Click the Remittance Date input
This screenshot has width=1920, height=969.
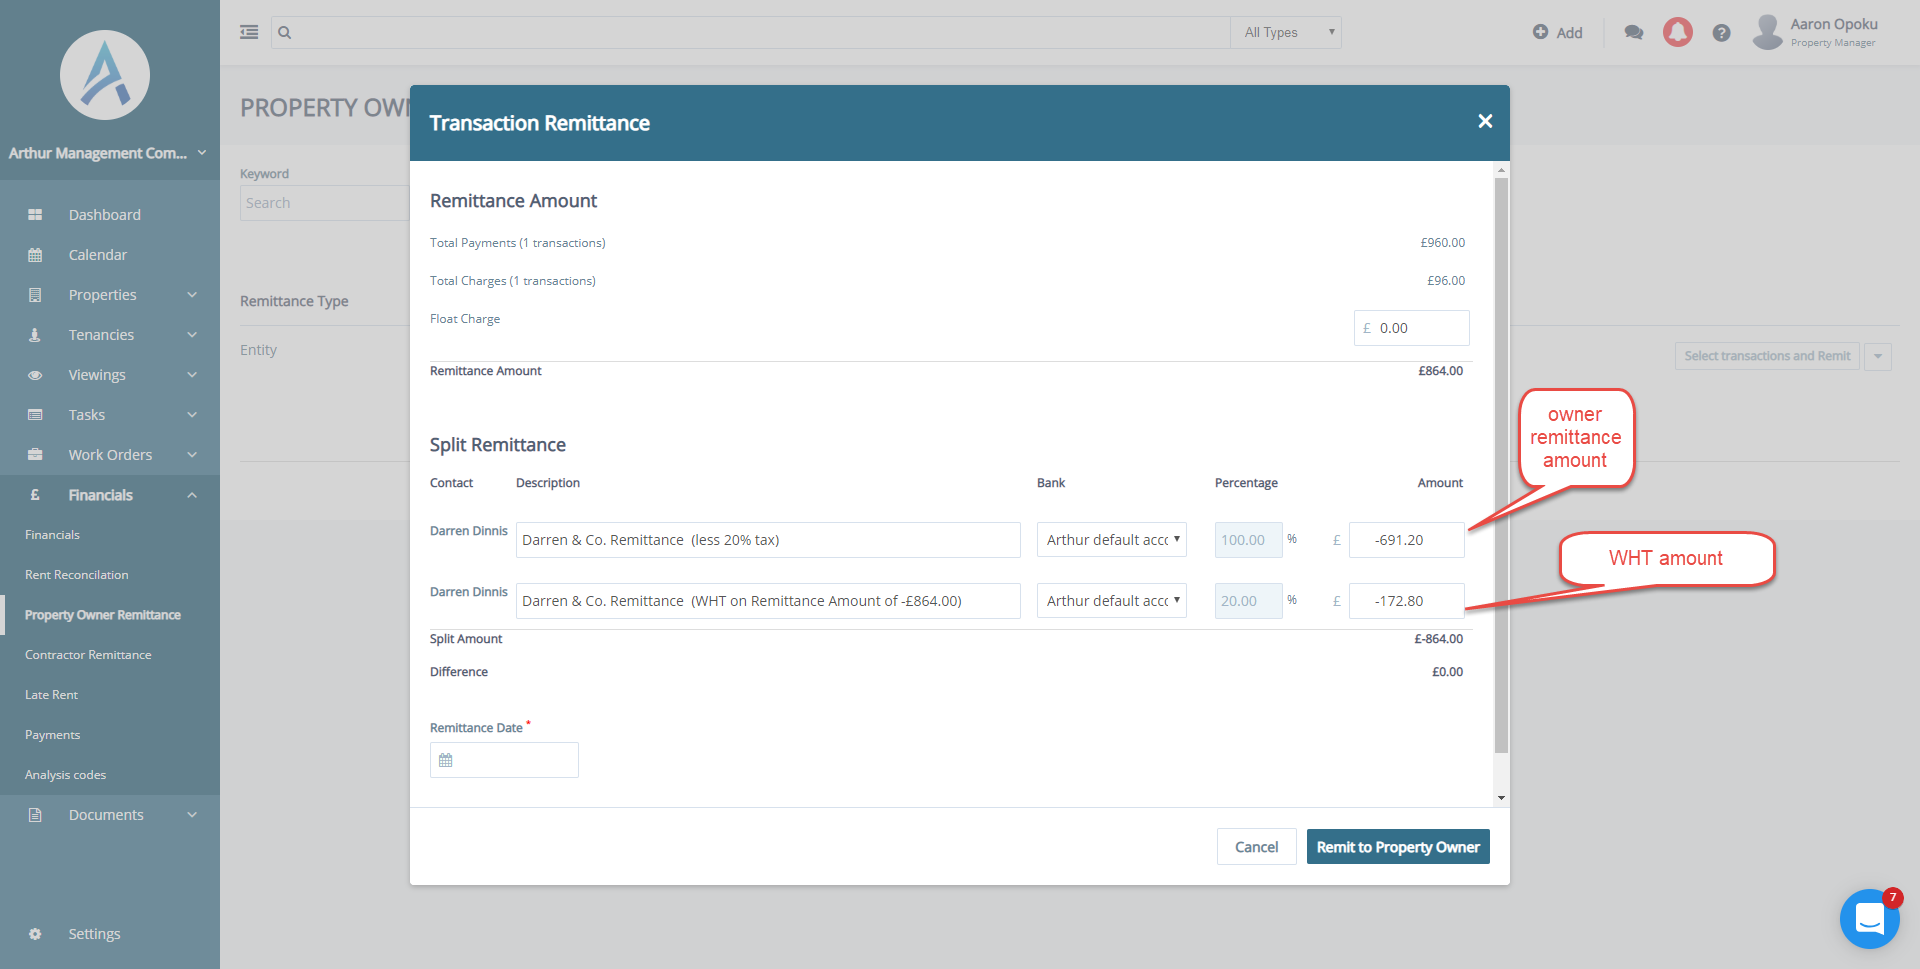point(504,760)
